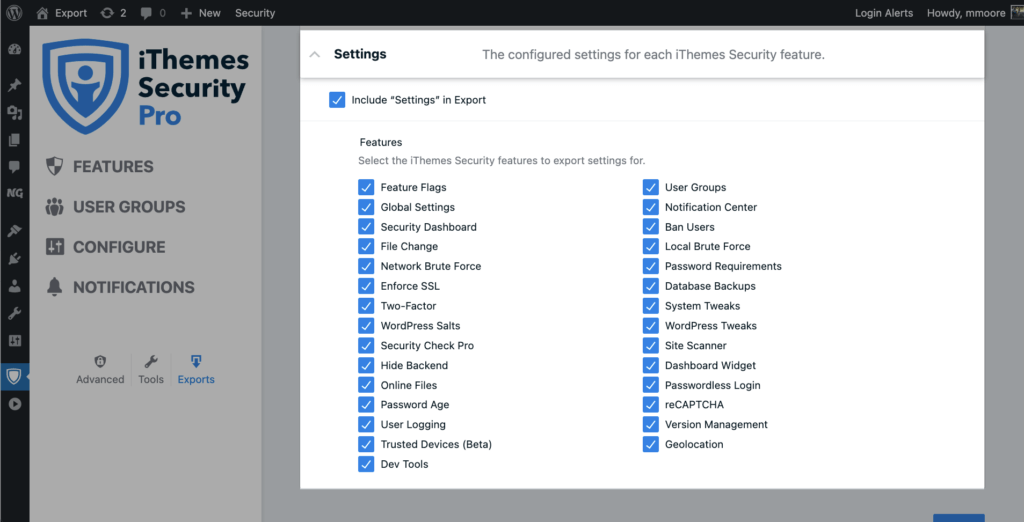The height and width of the screenshot is (522, 1024).
Task: Uncheck the Two-Factor checkbox
Action: click(366, 306)
